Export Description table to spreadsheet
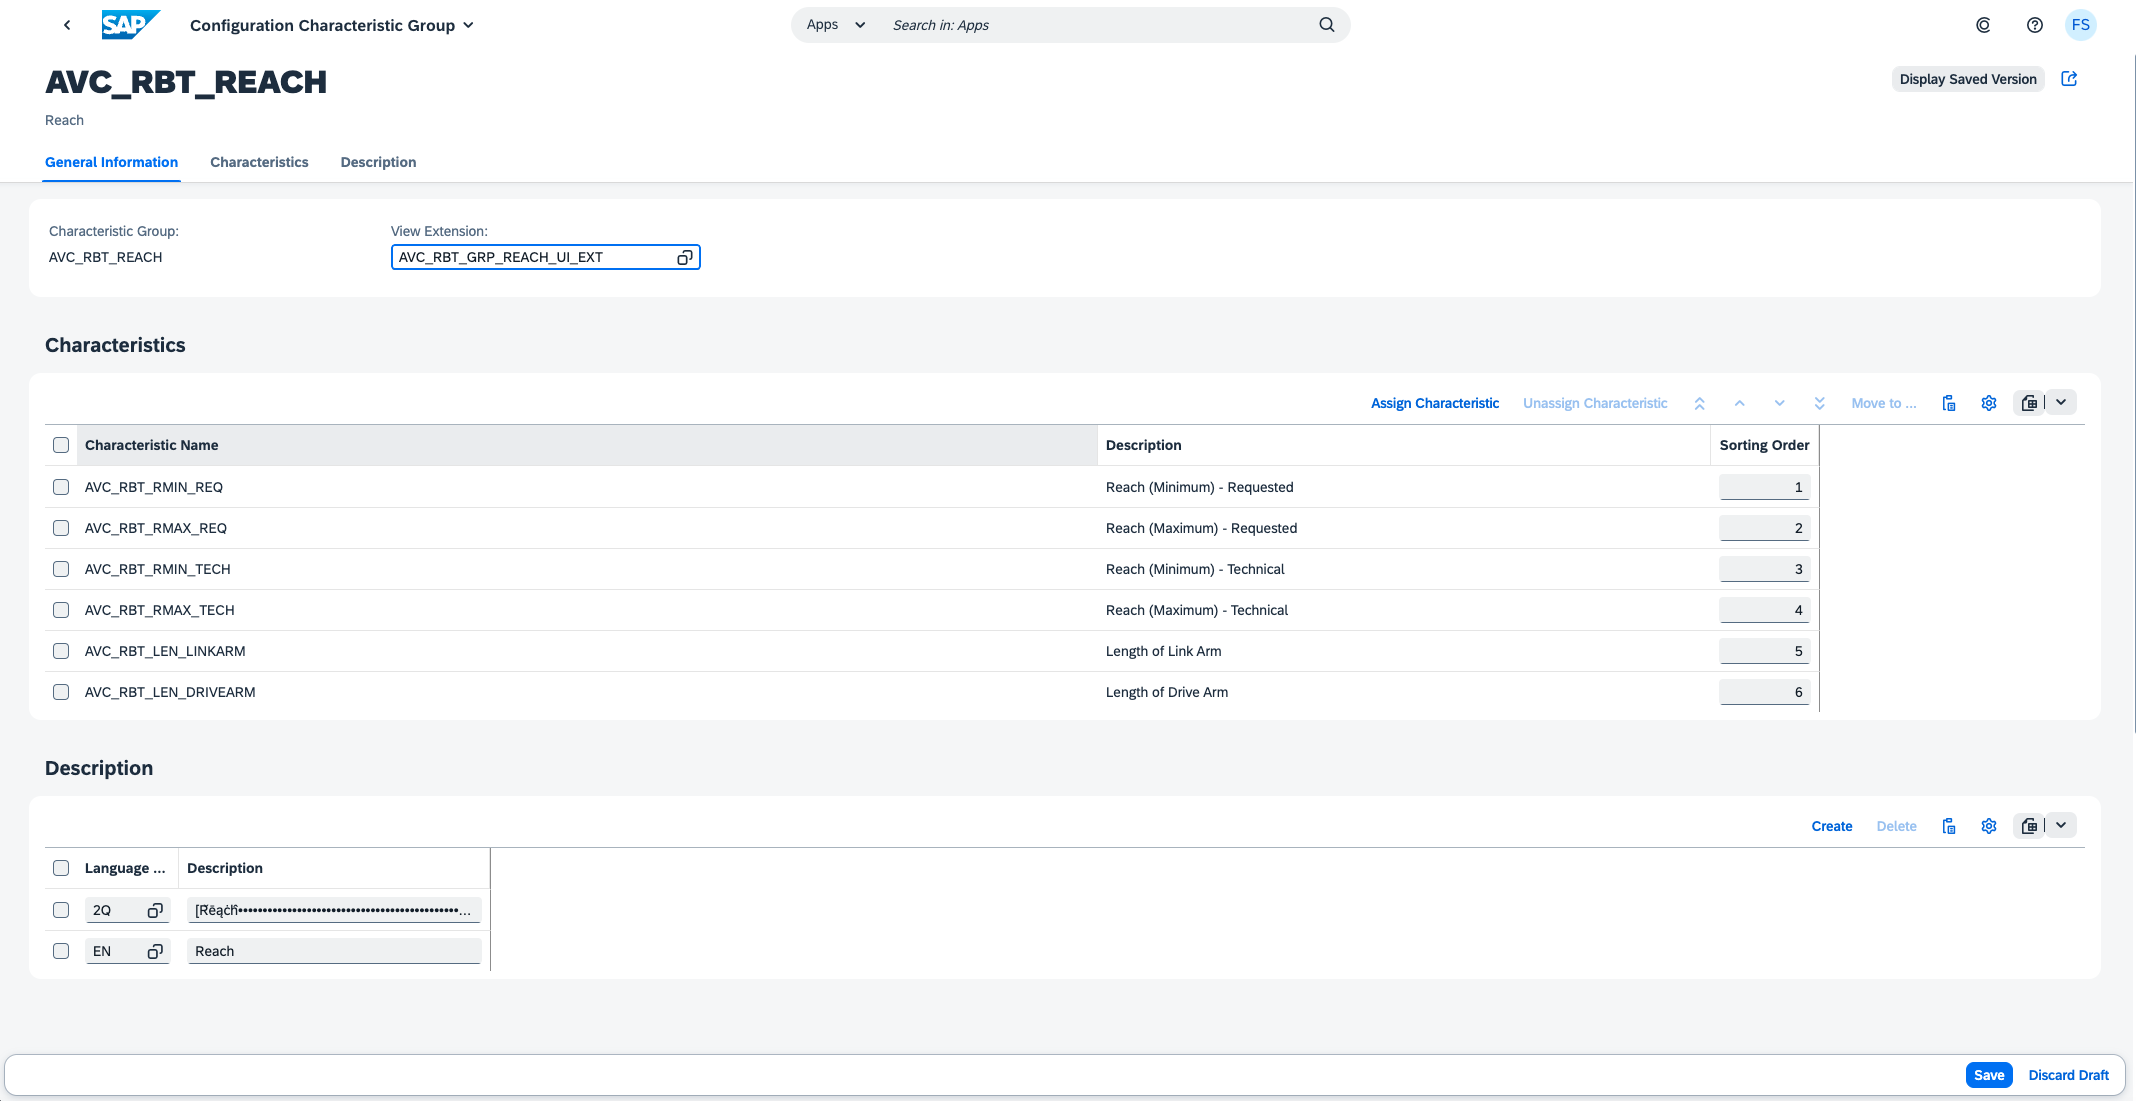The width and height of the screenshot is (2136, 1101). pos(2029,826)
